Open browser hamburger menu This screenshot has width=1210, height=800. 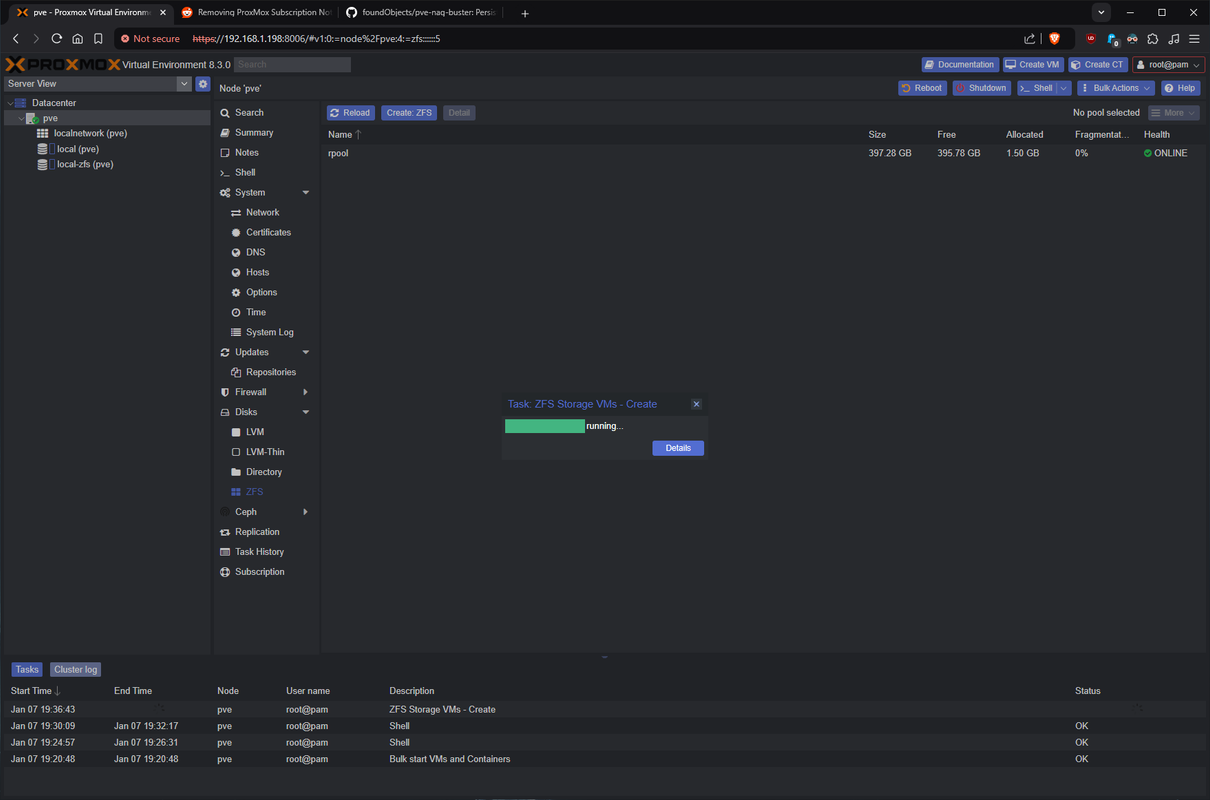(1194, 38)
